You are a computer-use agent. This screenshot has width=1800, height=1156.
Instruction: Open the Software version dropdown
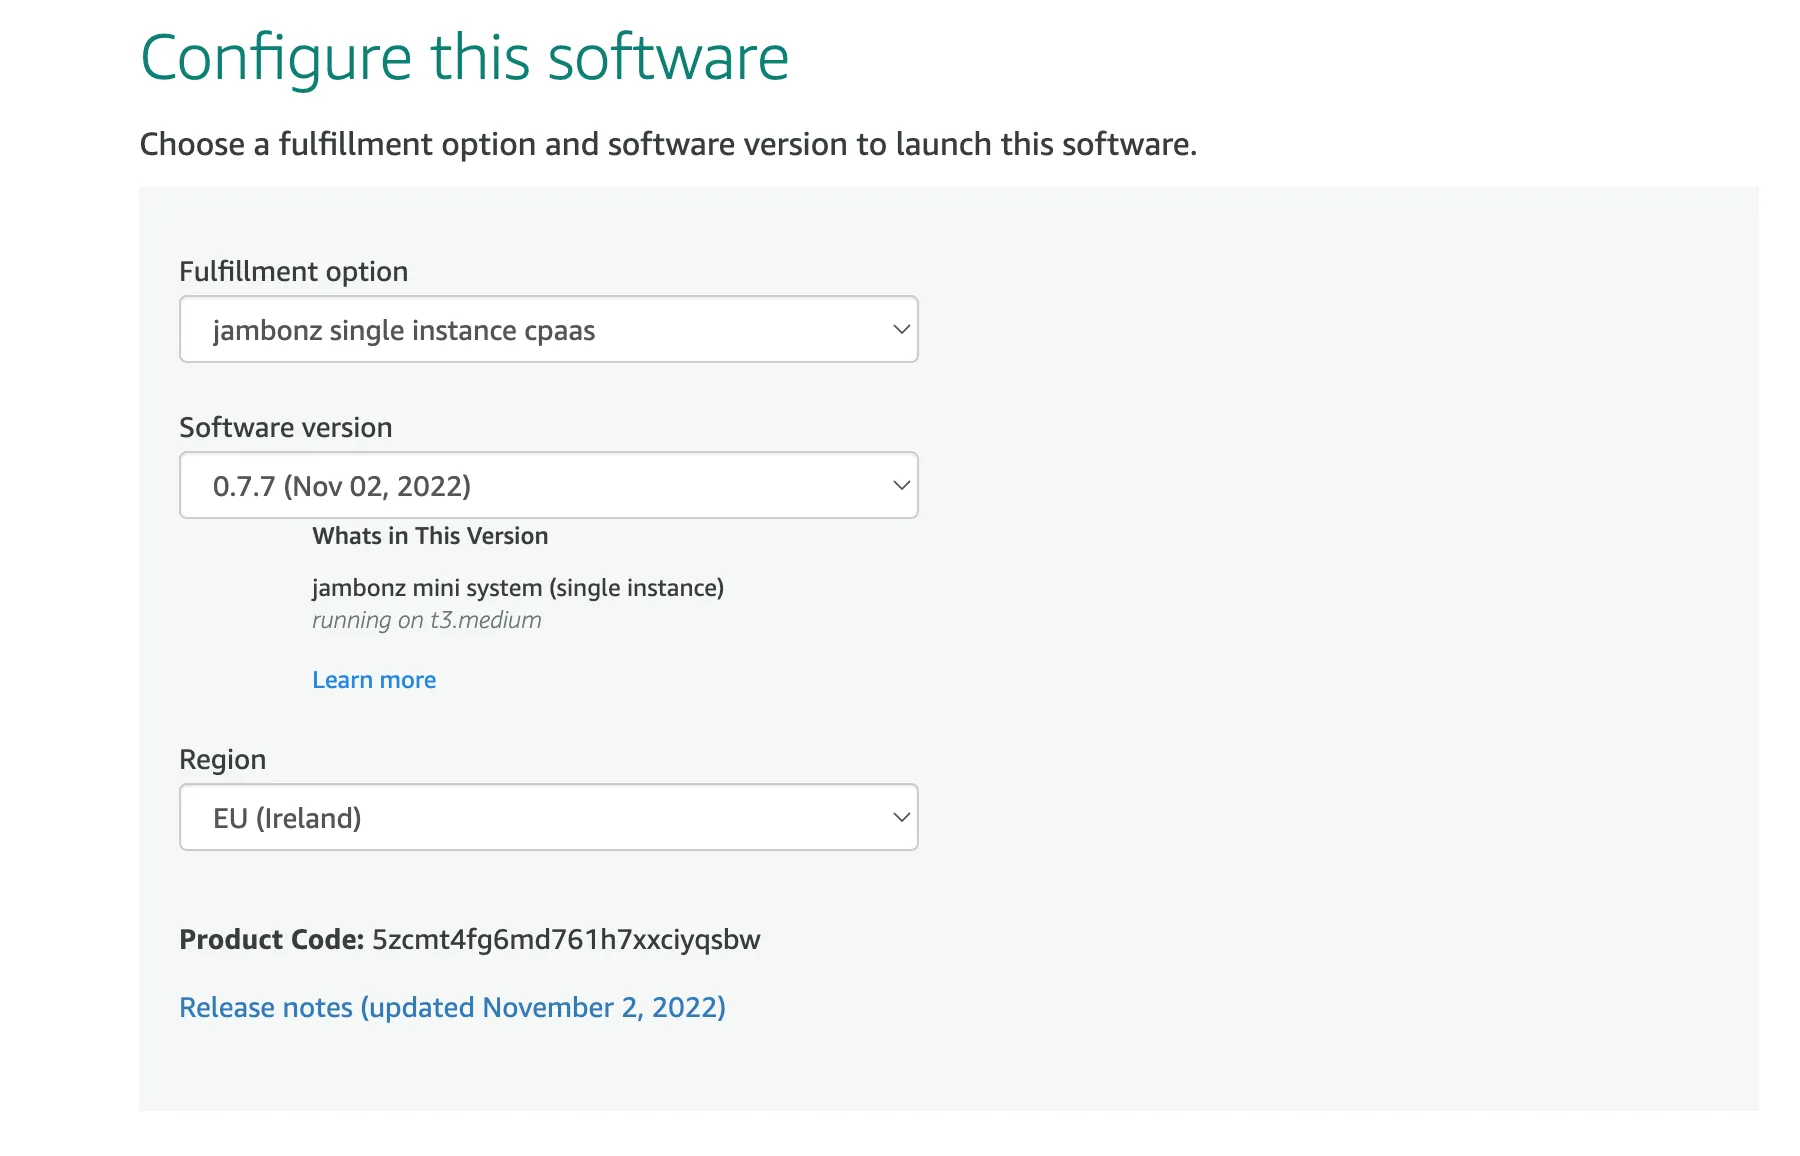click(x=548, y=485)
